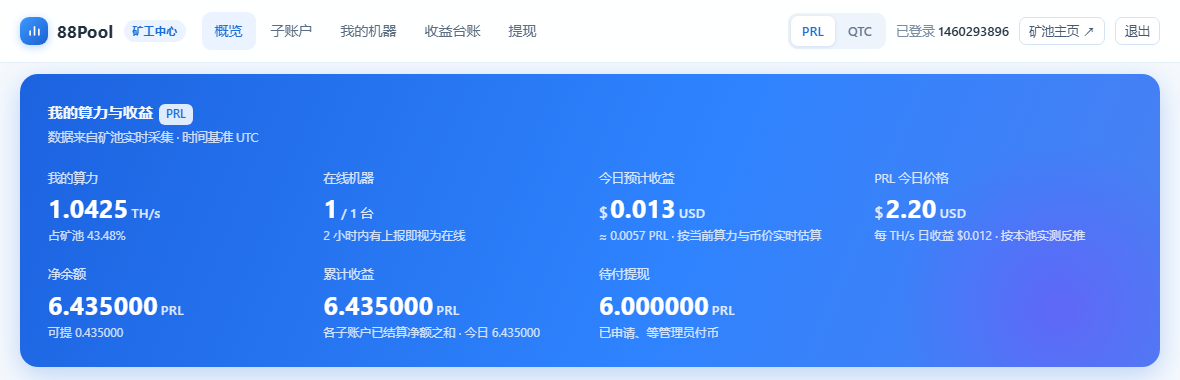
Task: Click the 我的算力与收益 heading
Action: [100, 114]
